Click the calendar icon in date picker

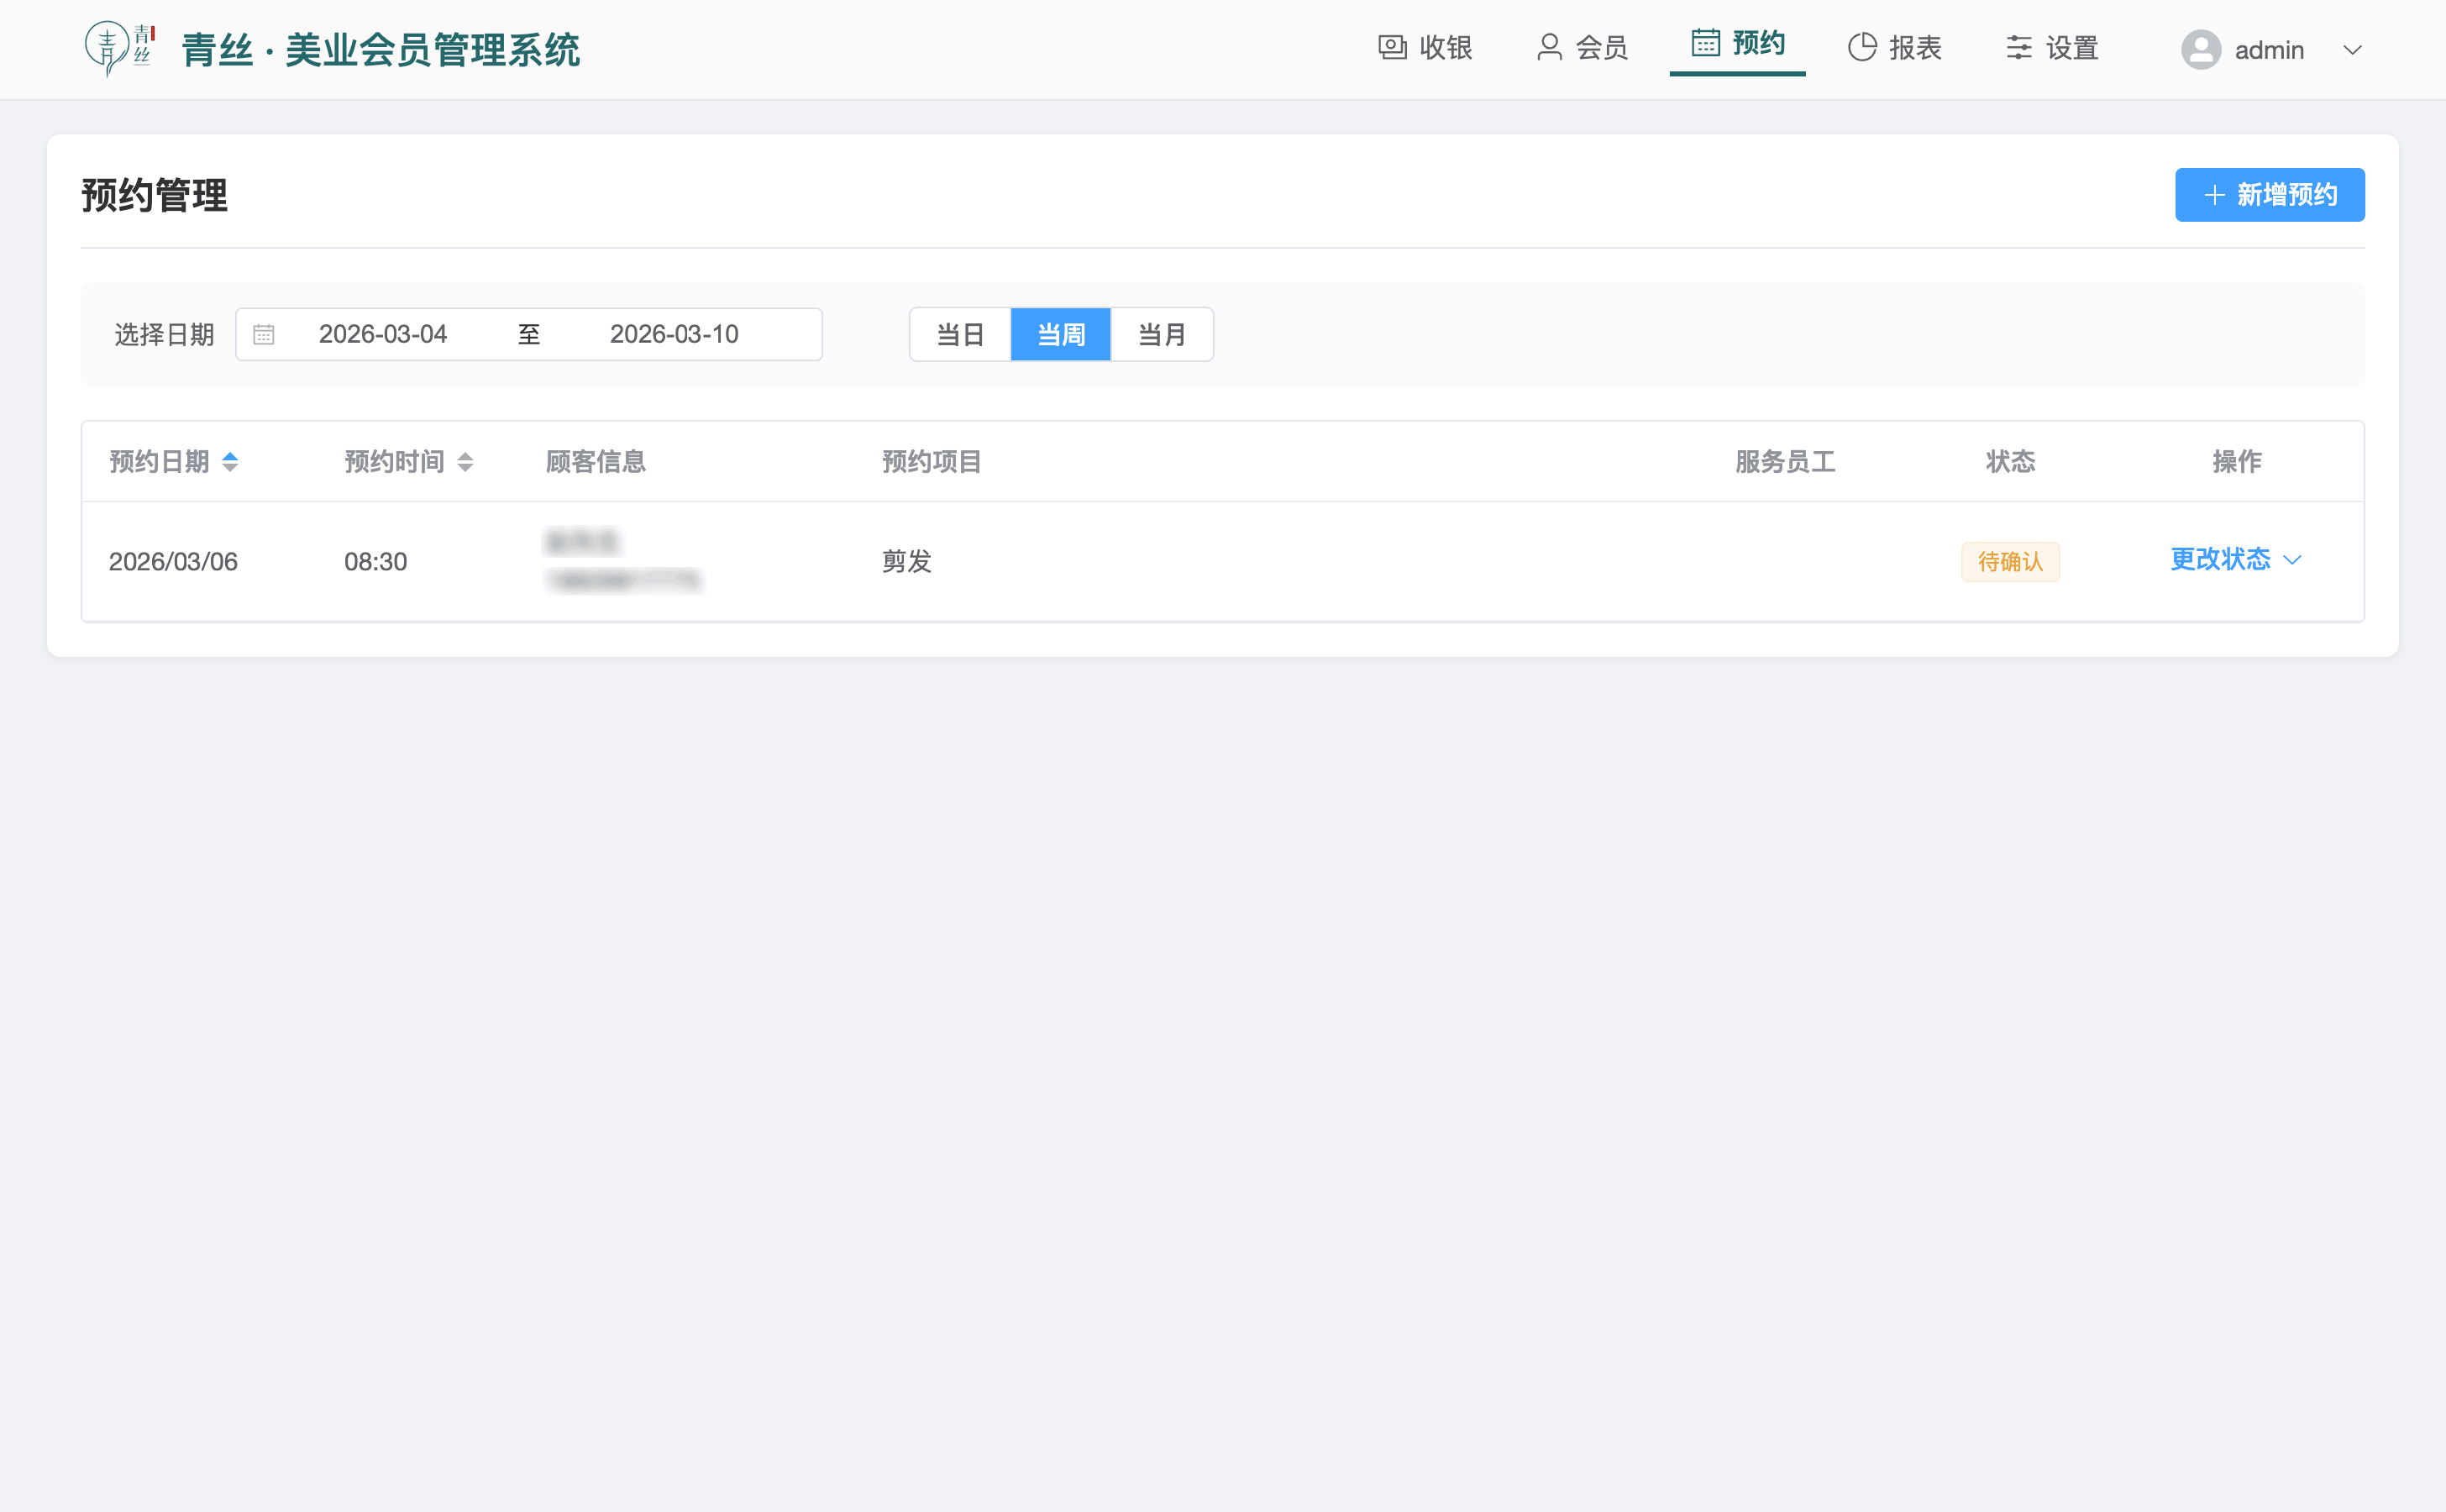pyautogui.click(x=263, y=334)
